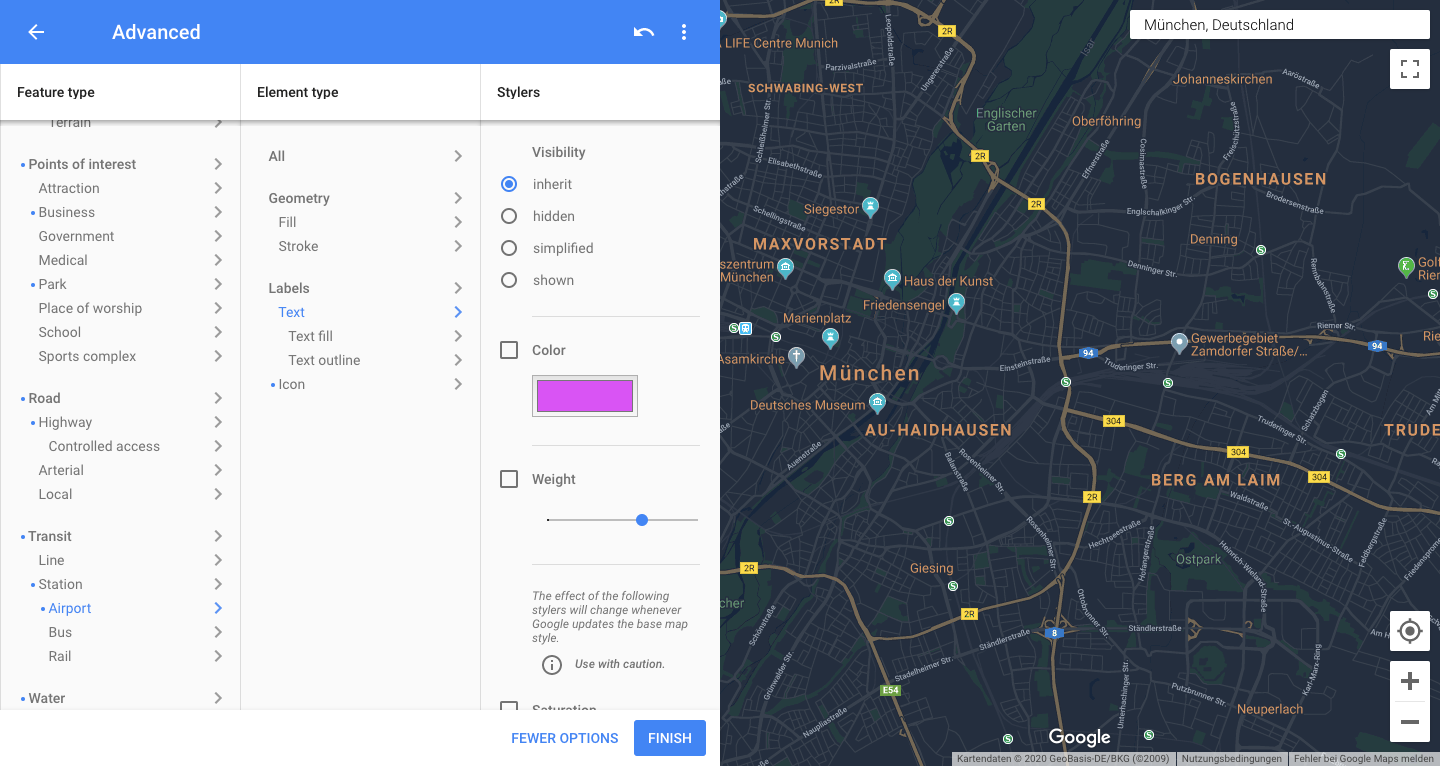Open the magenta color swatch
The image size is (1440, 766).
pos(585,396)
